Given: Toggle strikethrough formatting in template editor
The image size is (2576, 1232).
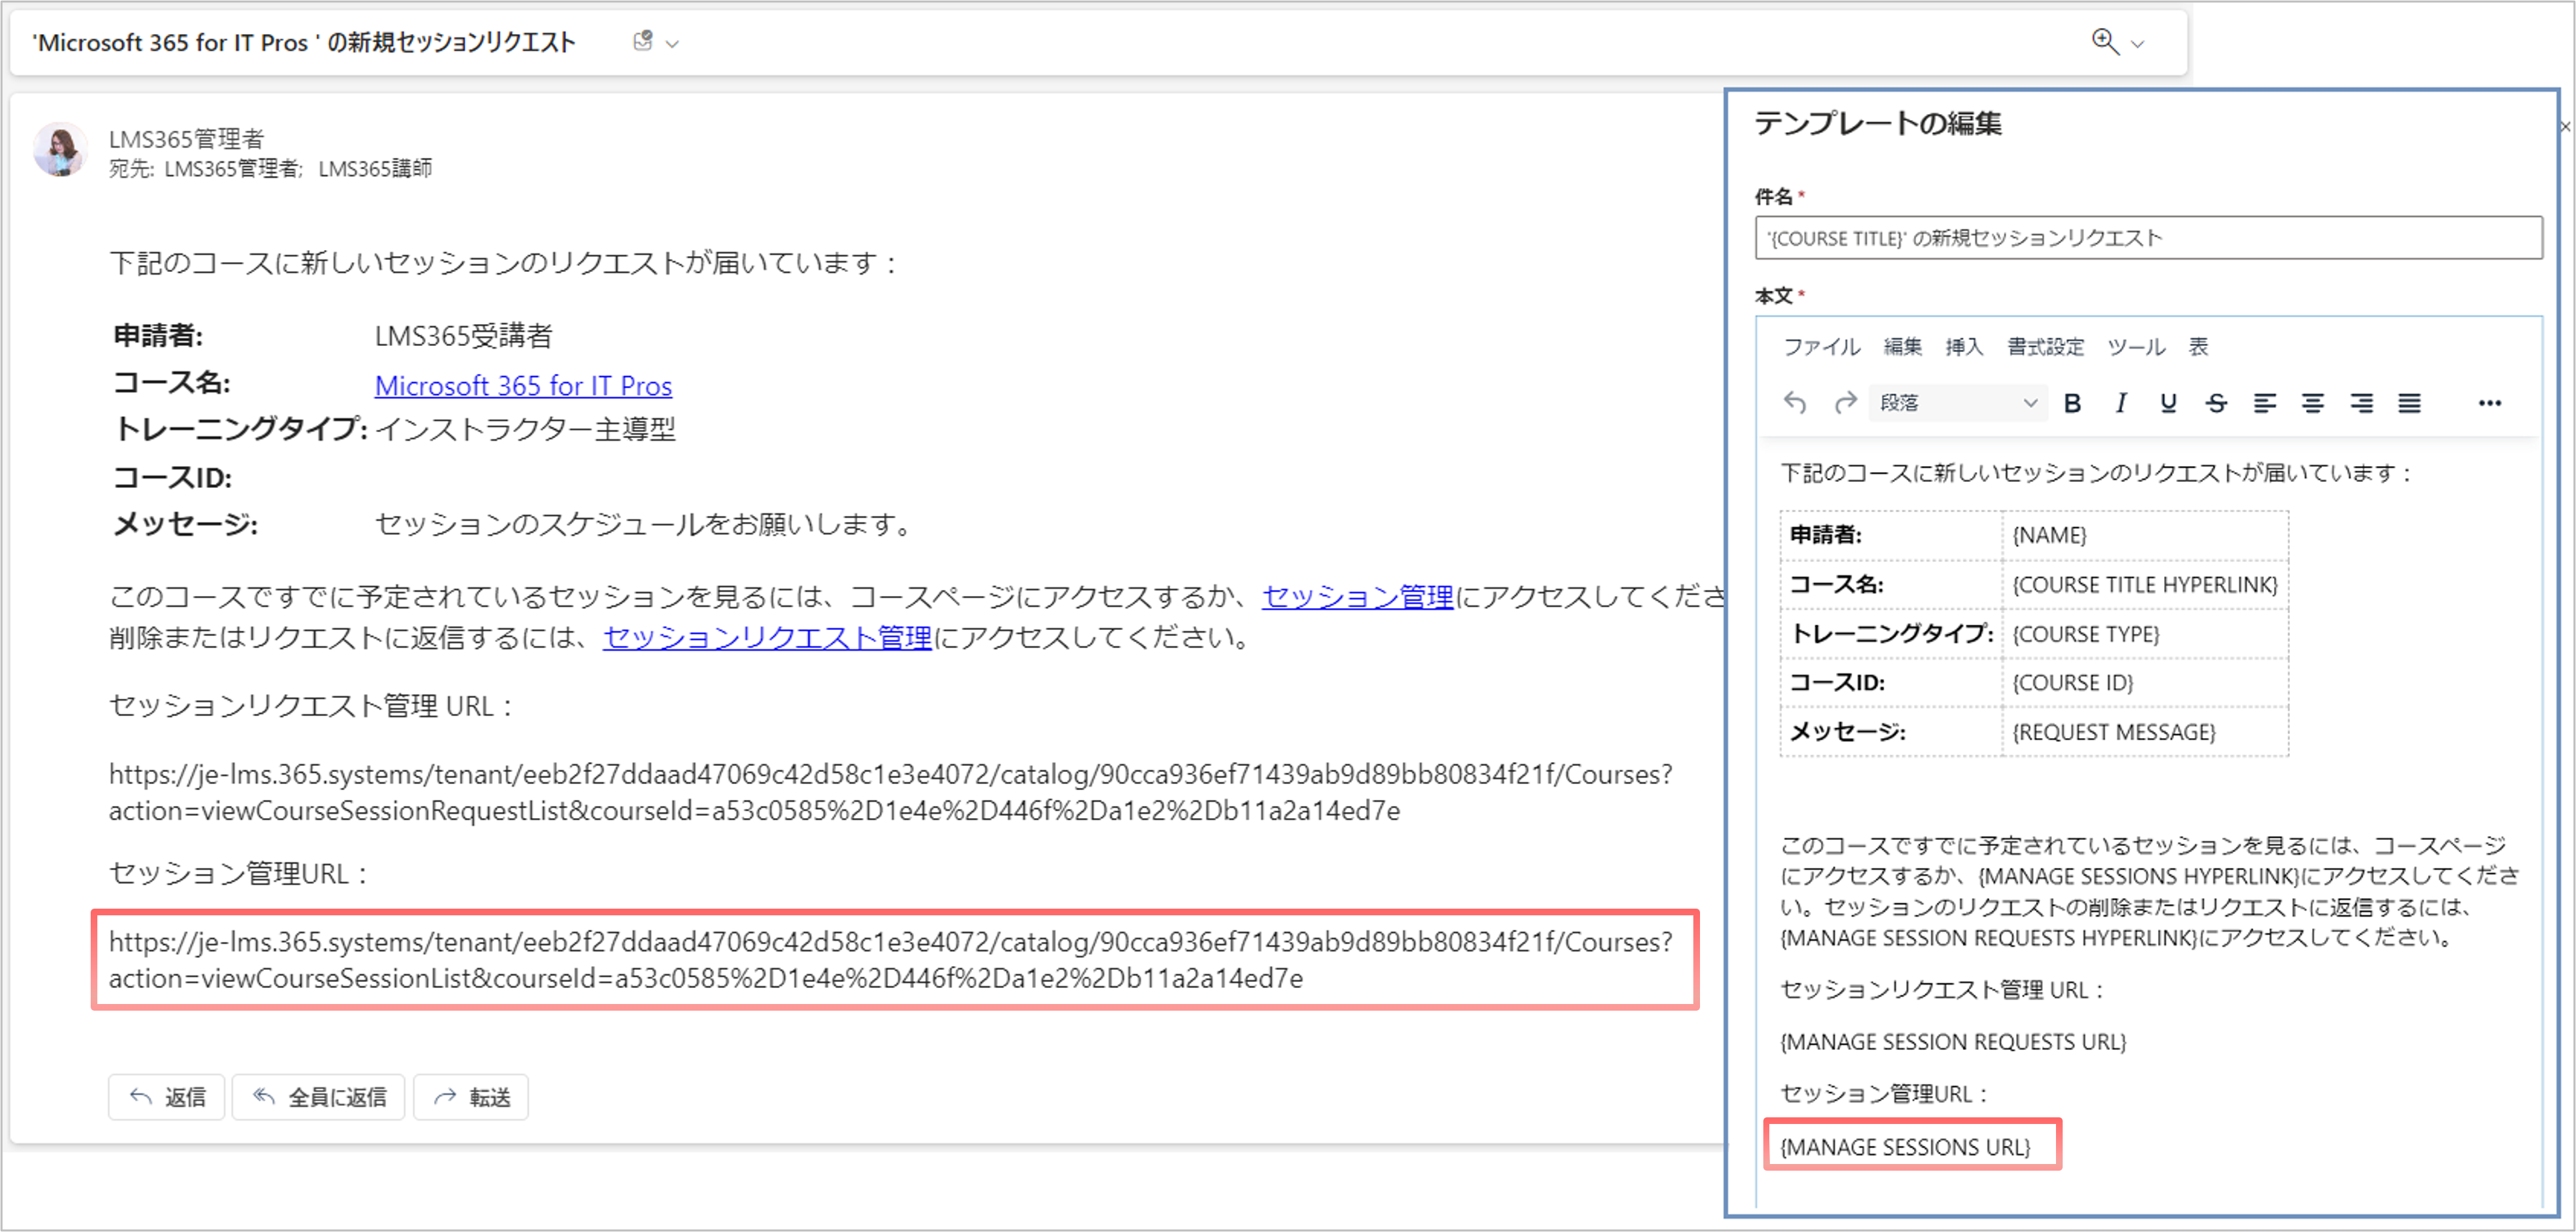Looking at the screenshot, I should click(2216, 403).
